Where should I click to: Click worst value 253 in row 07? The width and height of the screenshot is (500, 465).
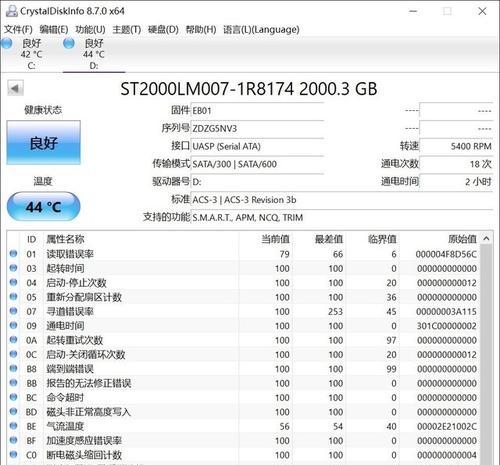tap(335, 312)
